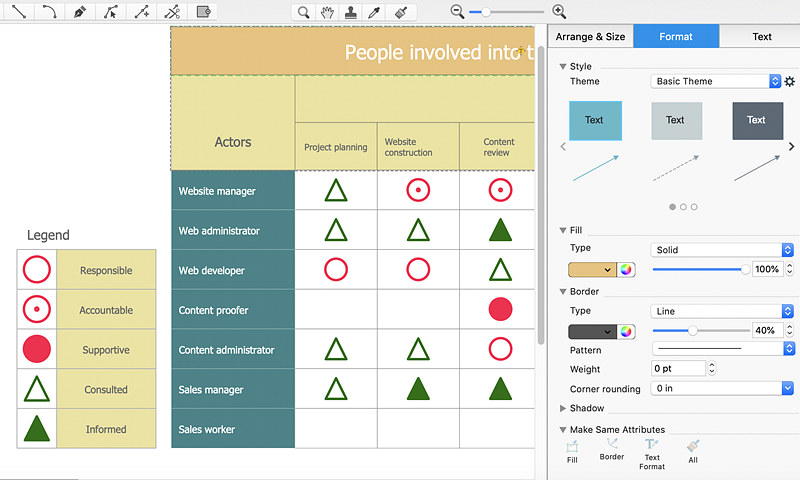The width and height of the screenshot is (800, 480).
Task: Click the tan fill color swatch
Action: pyautogui.click(x=591, y=269)
